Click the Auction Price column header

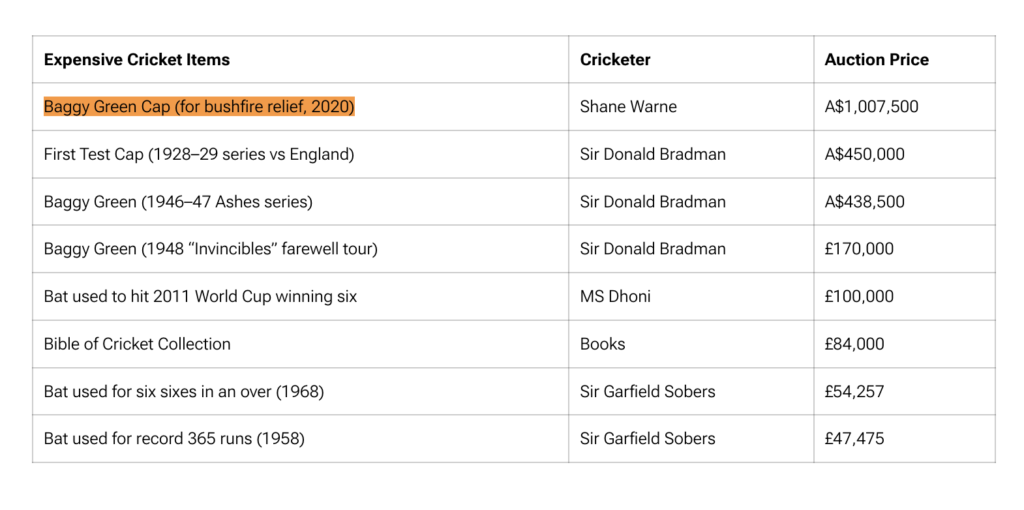[876, 60]
